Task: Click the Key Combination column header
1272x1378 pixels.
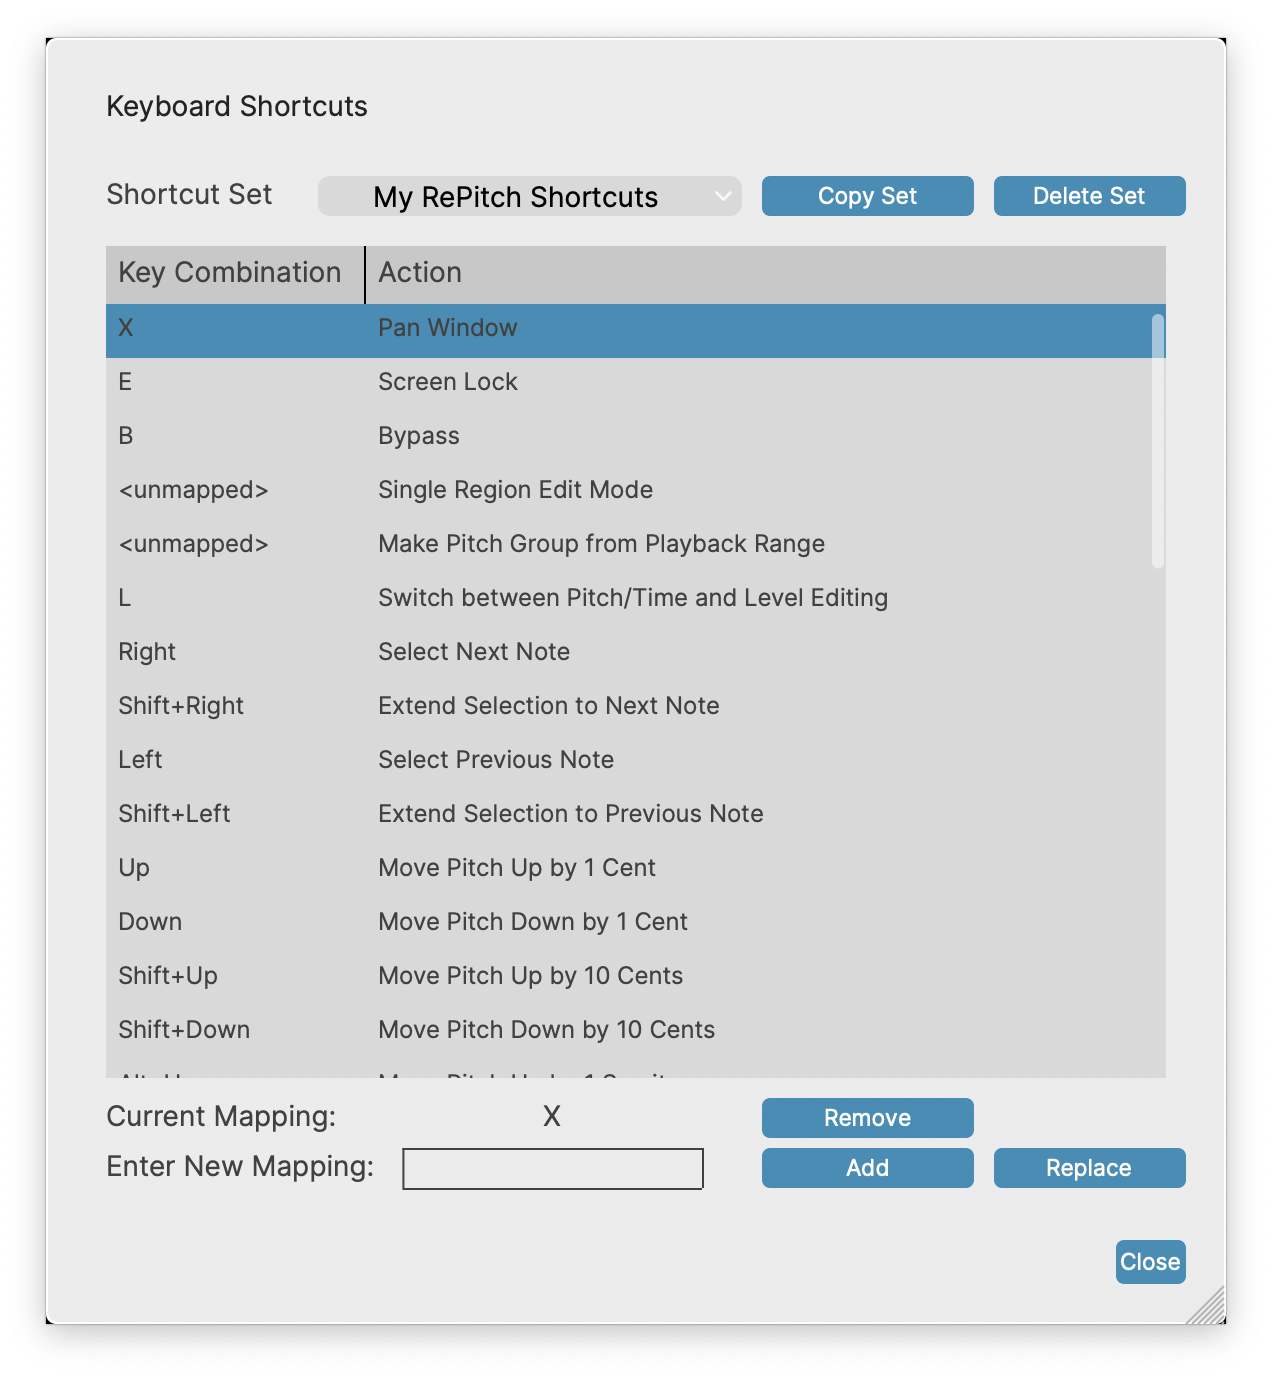Action: [x=230, y=273]
